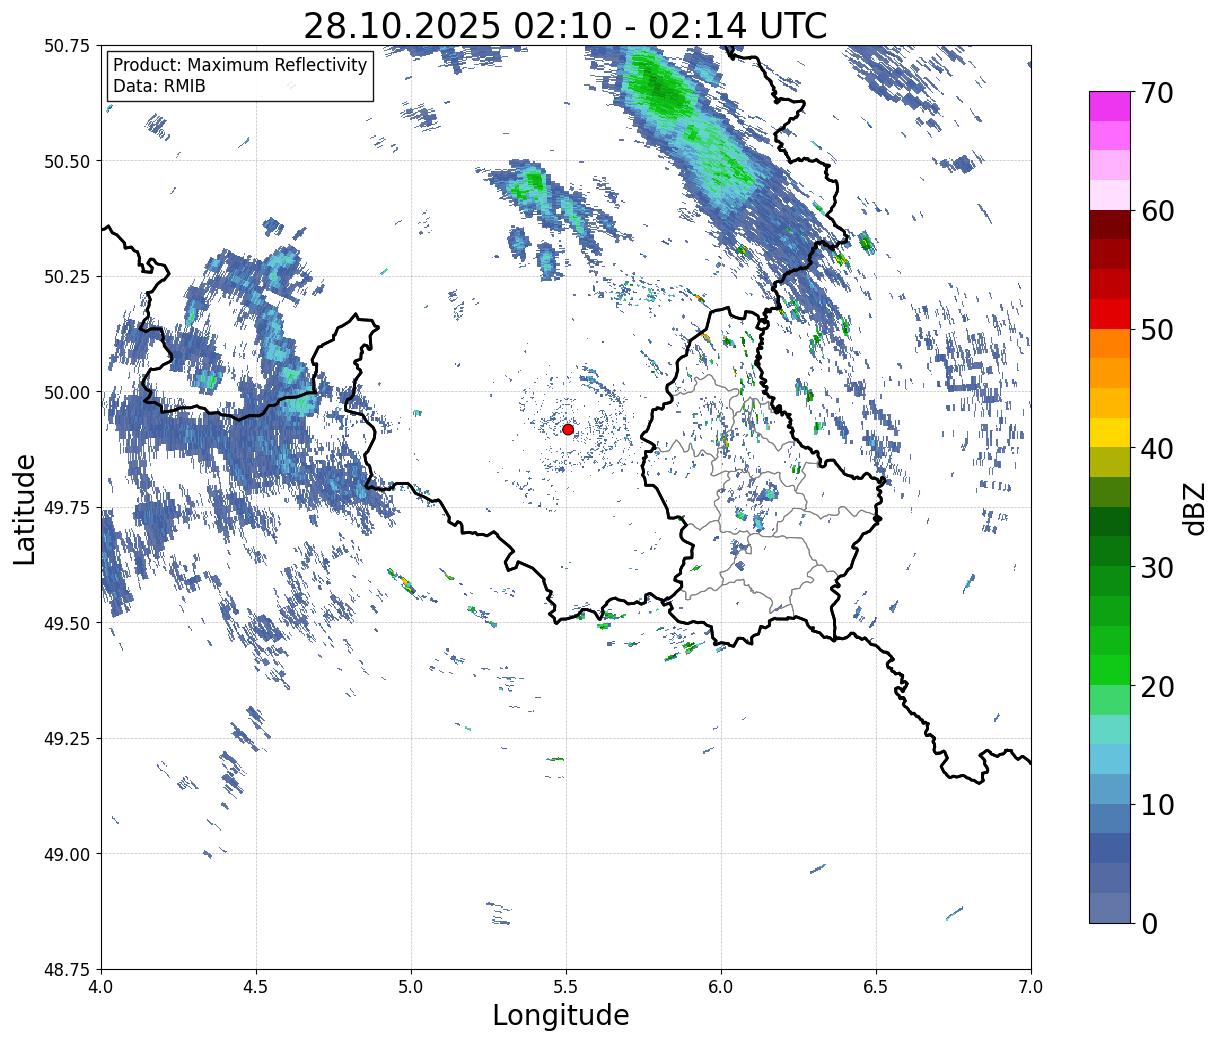Viewport: 1219px width, 1040px height.
Task: Click the latitude tick label 50.50
Action: [67, 161]
